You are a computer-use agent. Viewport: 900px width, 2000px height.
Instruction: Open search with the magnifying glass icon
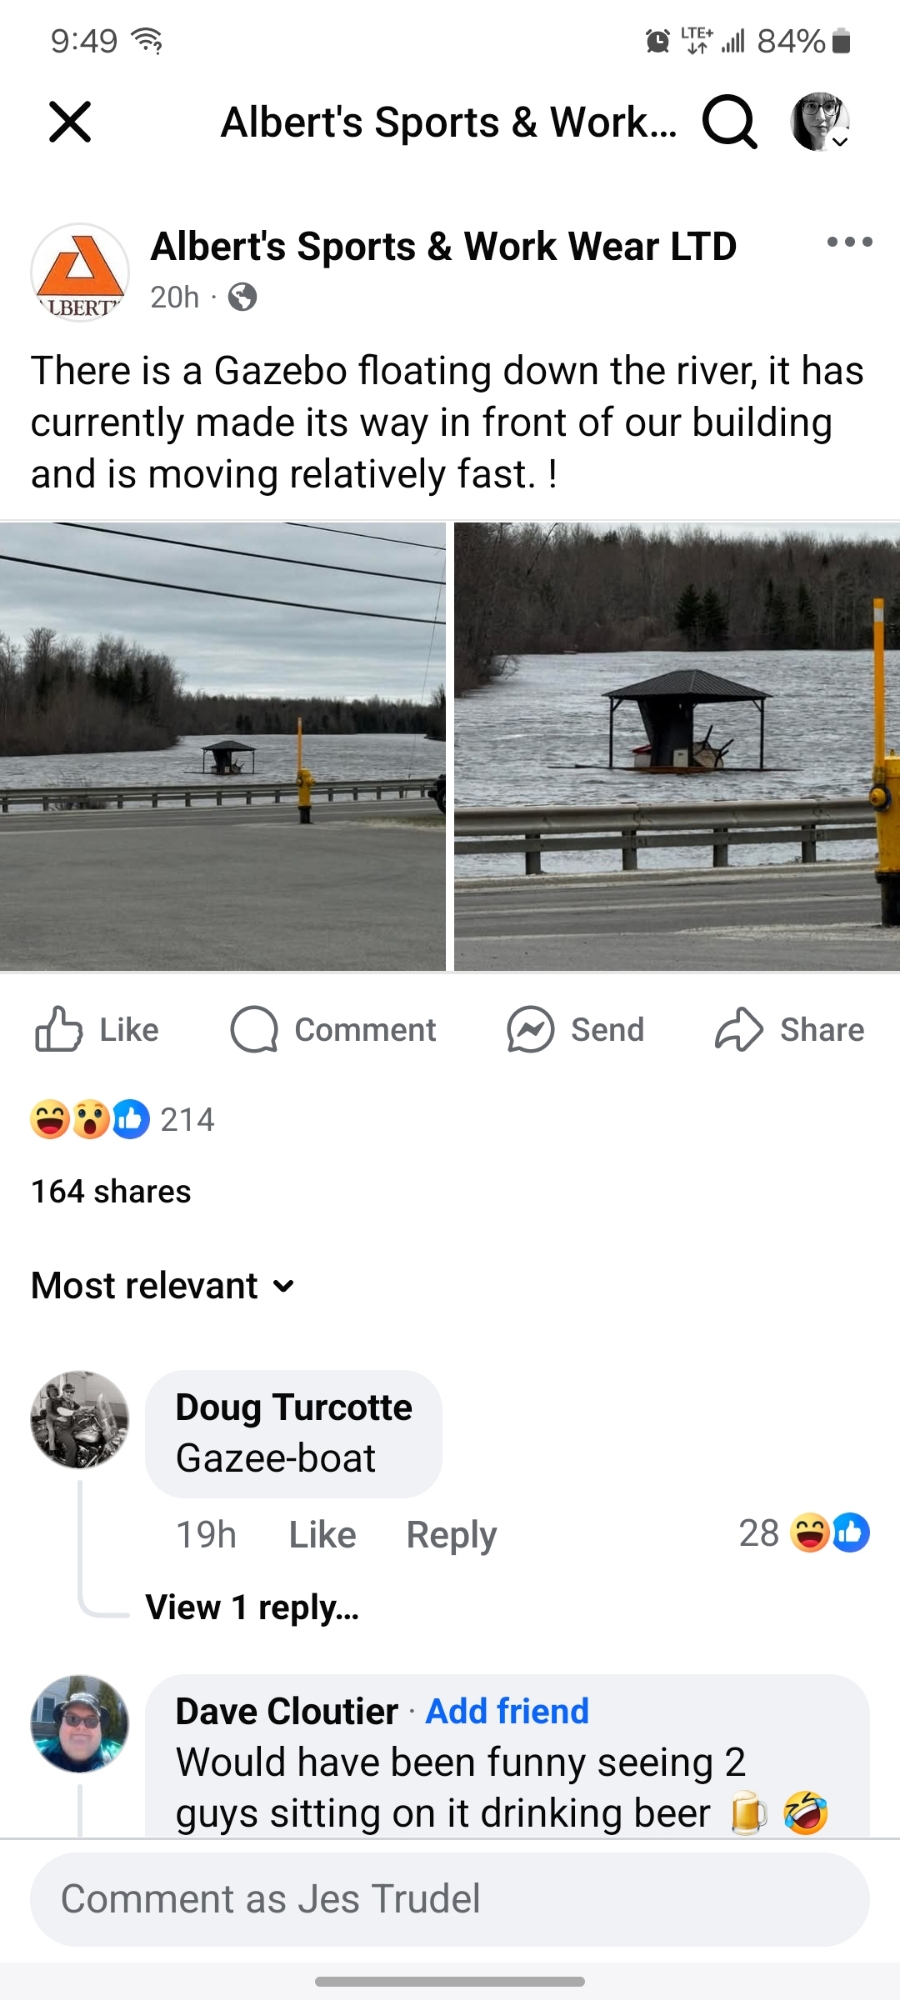(x=729, y=122)
